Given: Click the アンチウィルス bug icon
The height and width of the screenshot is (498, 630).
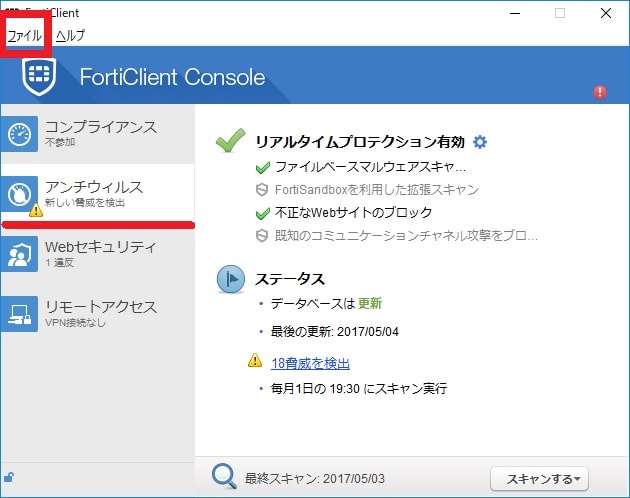Looking at the screenshot, I should point(19,194).
